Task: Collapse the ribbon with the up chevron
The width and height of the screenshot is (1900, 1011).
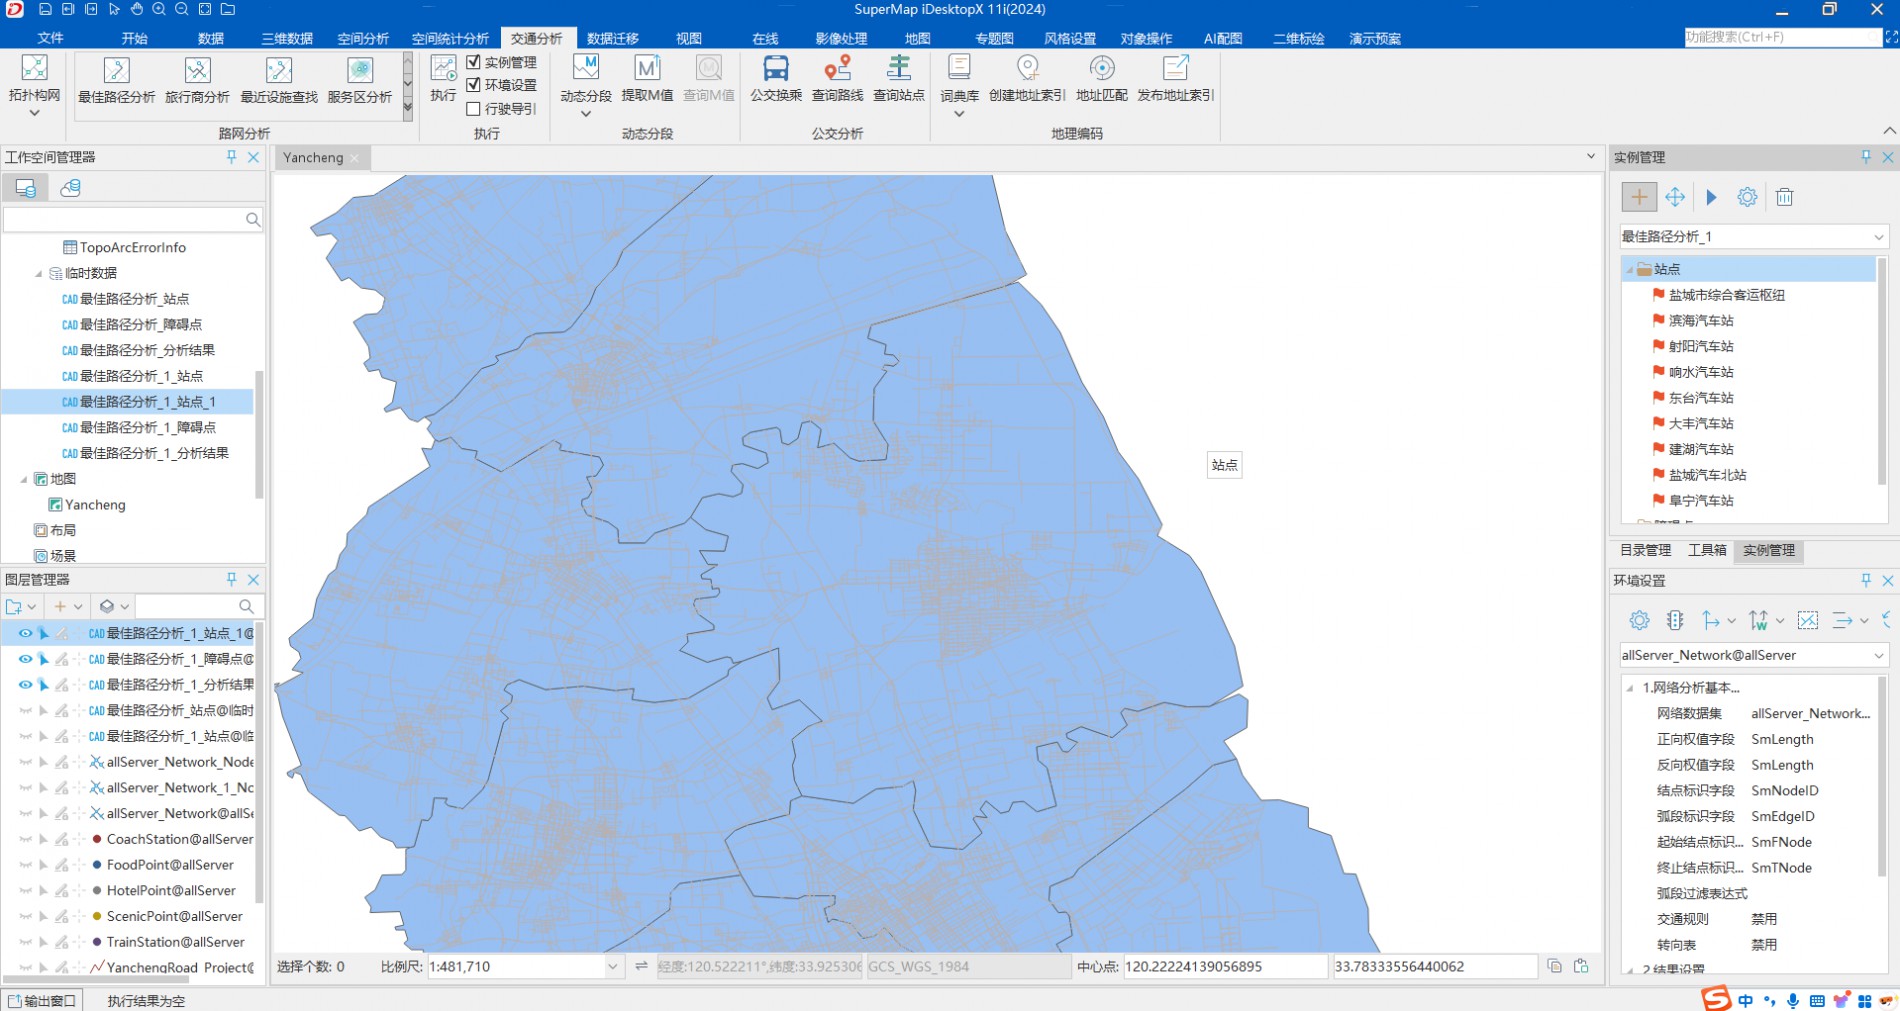Action: 1888,131
